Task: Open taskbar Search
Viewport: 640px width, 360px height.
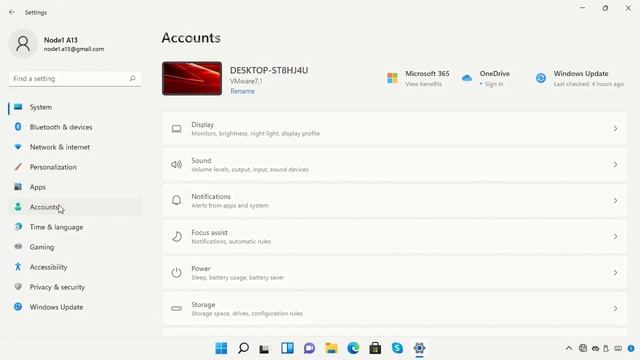Action: click(x=243, y=348)
